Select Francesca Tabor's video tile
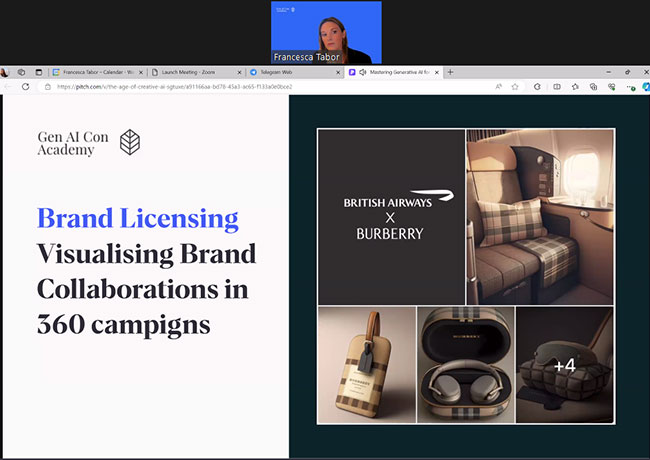The width and height of the screenshot is (650, 460). click(x=326, y=32)
